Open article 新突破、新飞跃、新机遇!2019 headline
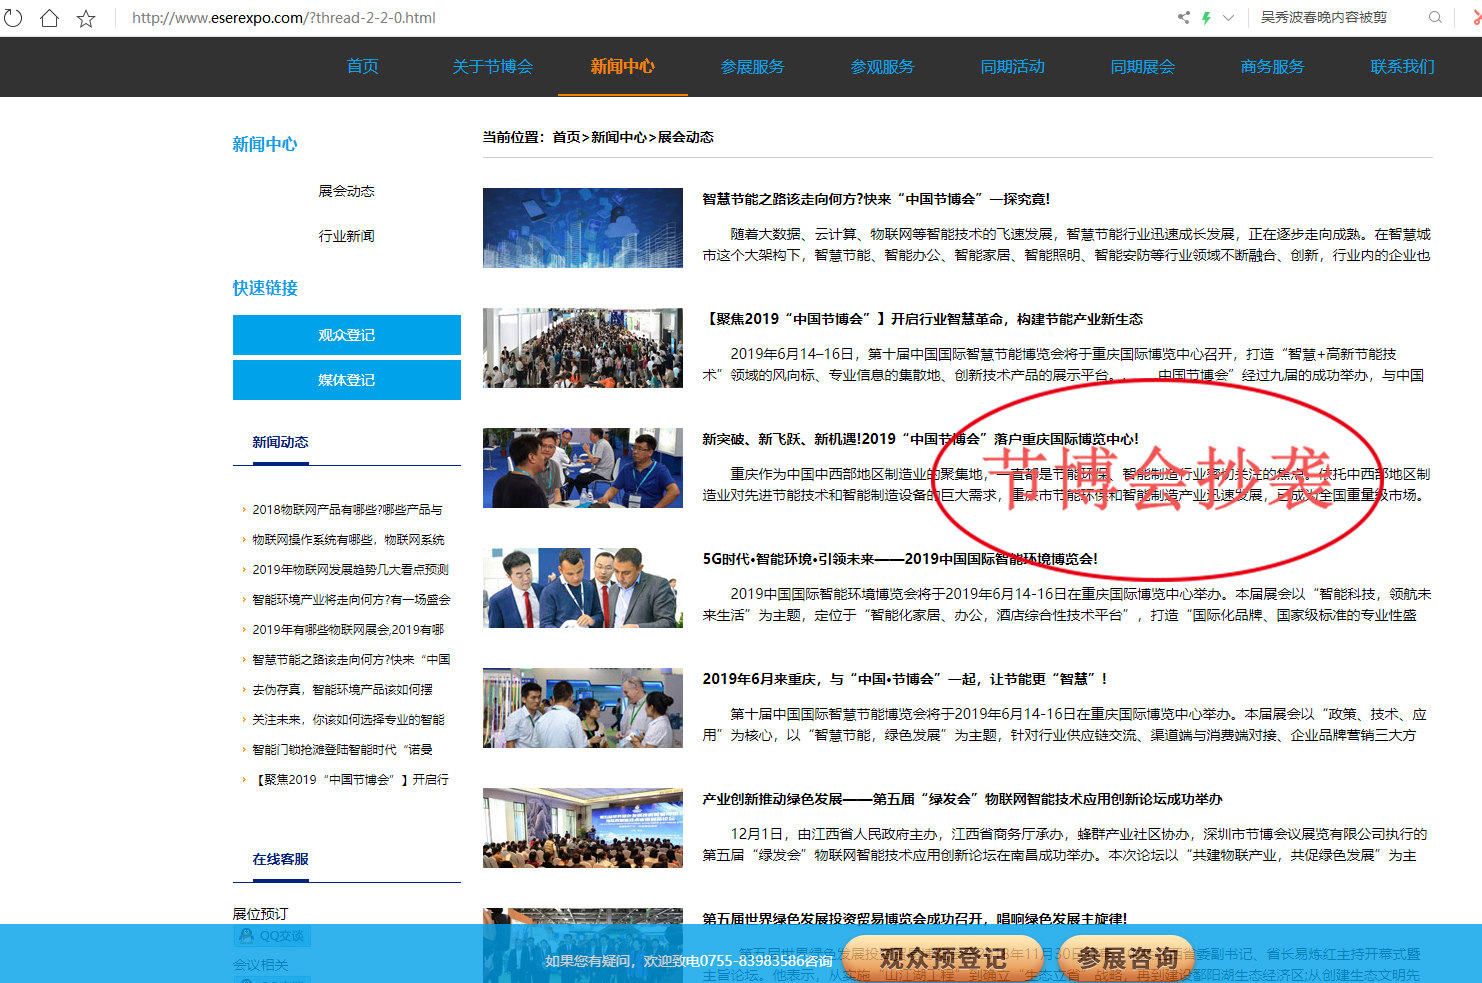This screenshot has height=983, width=1482. pos(921,439)
